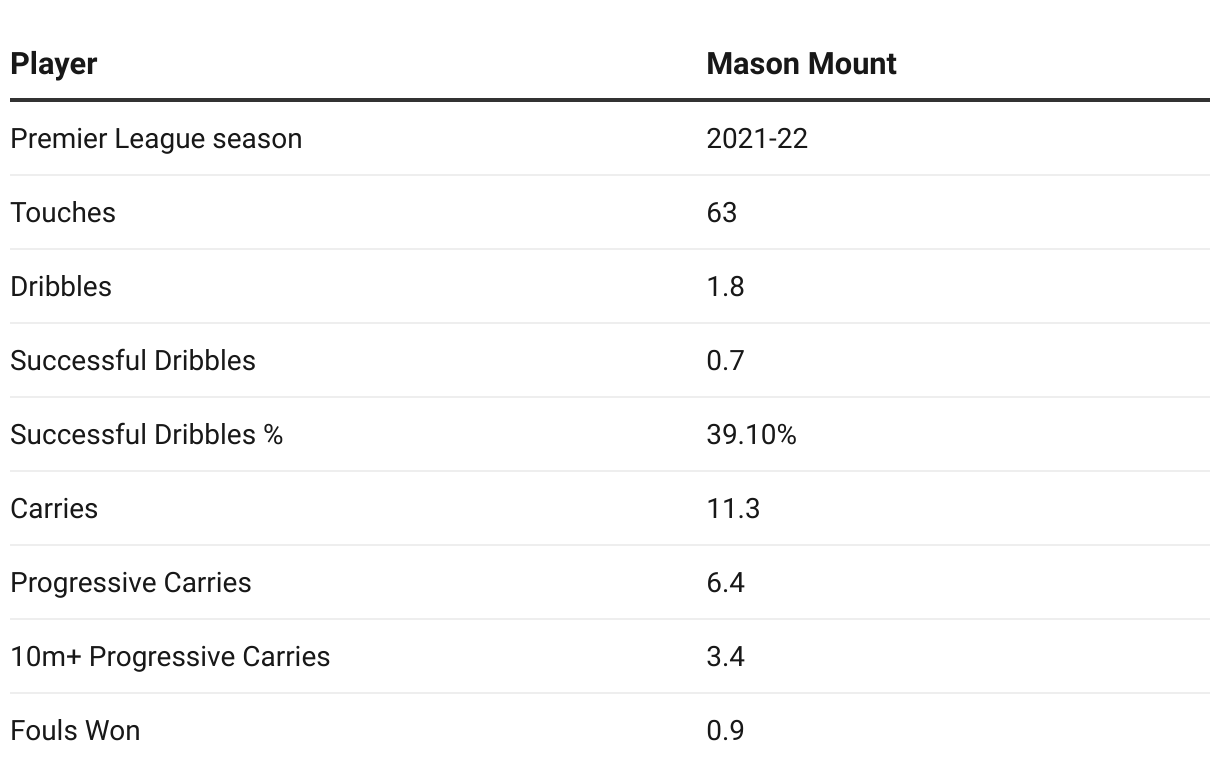Viewport: 1220px width, 776px height.
Task: Click the Successful Dribbles row label
Action: 133,360
